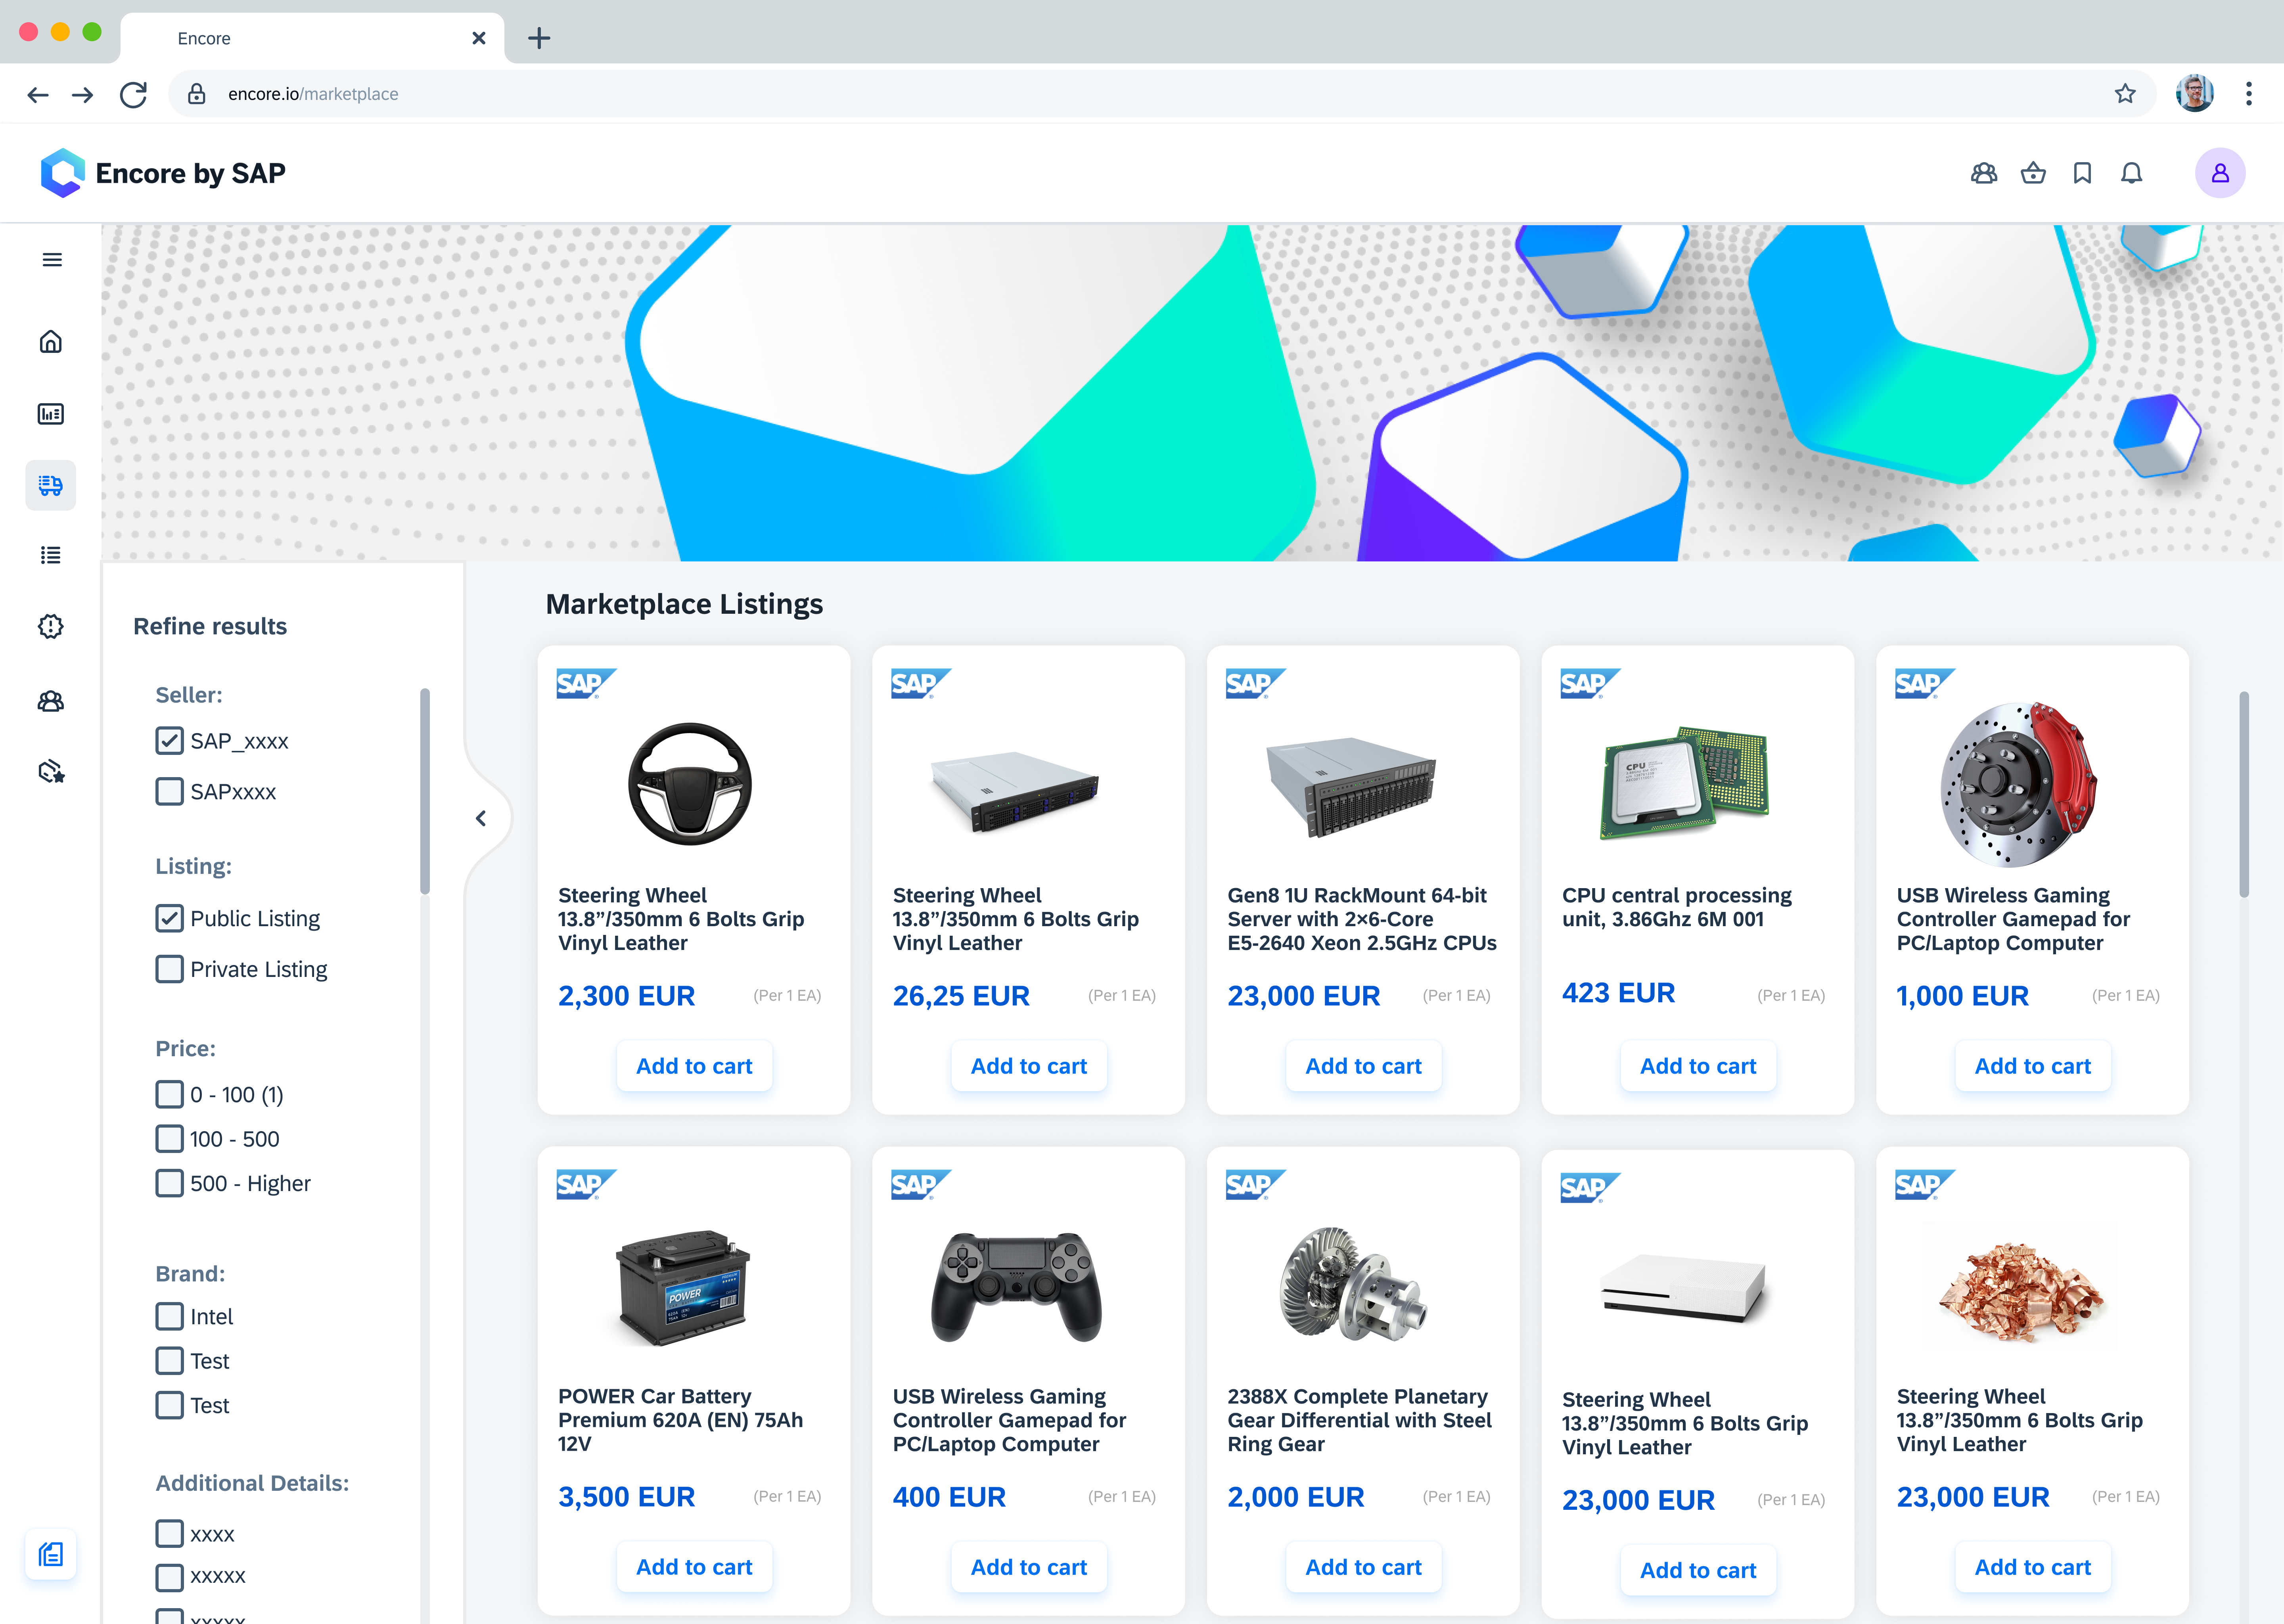This screenshot has height=1624, width=2284.
Task: Check the 500 - Higher price filter
Action: pyautogui.click(x=170, y=1183)
